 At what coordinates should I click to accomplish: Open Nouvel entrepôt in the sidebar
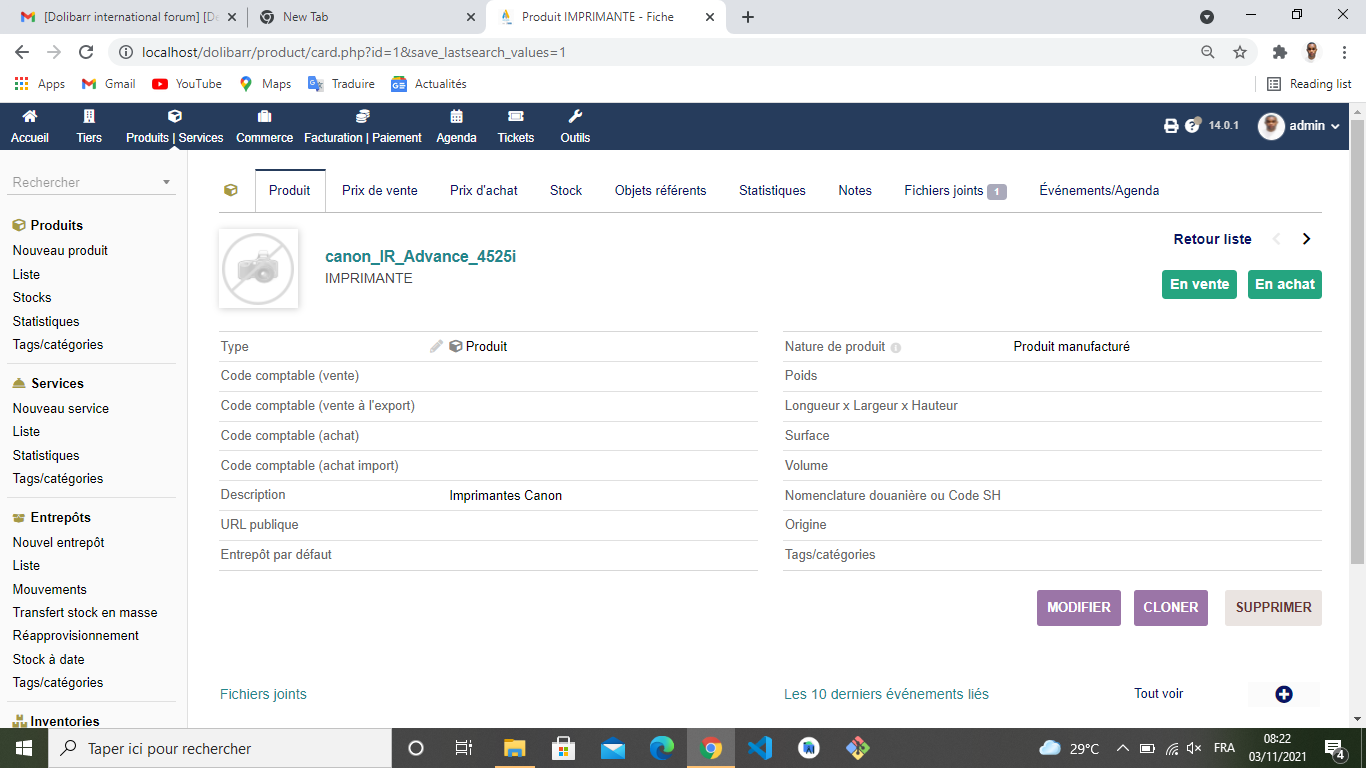tap(59, 542)
